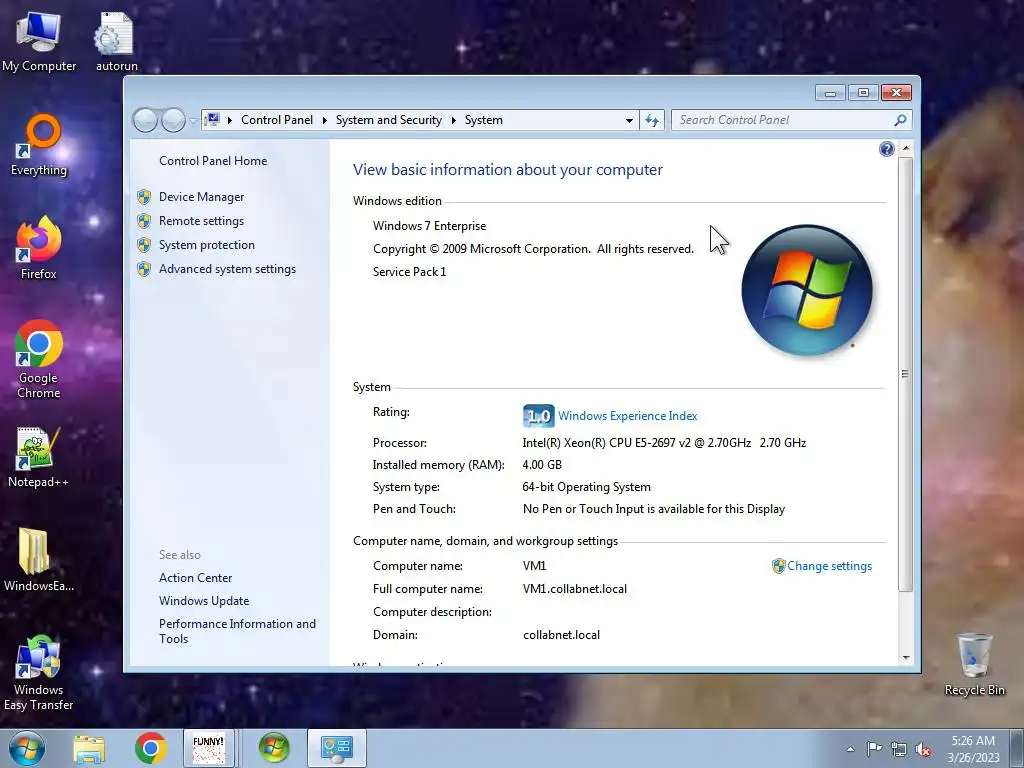
Task: Open the WindowsEa... folder on desktop
Action: tap(38, 560)
